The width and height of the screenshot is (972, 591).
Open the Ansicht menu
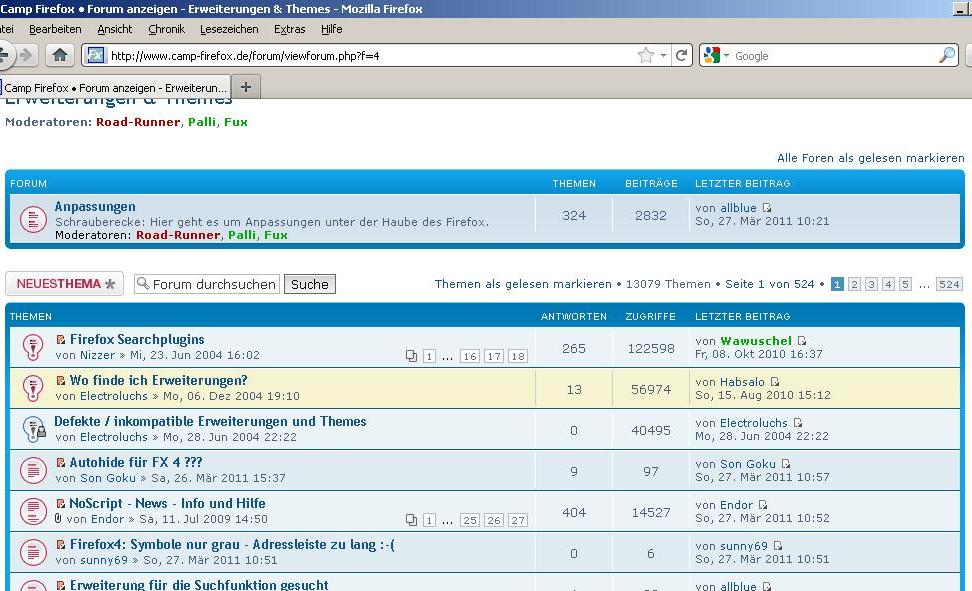click(x=115, y=29)
